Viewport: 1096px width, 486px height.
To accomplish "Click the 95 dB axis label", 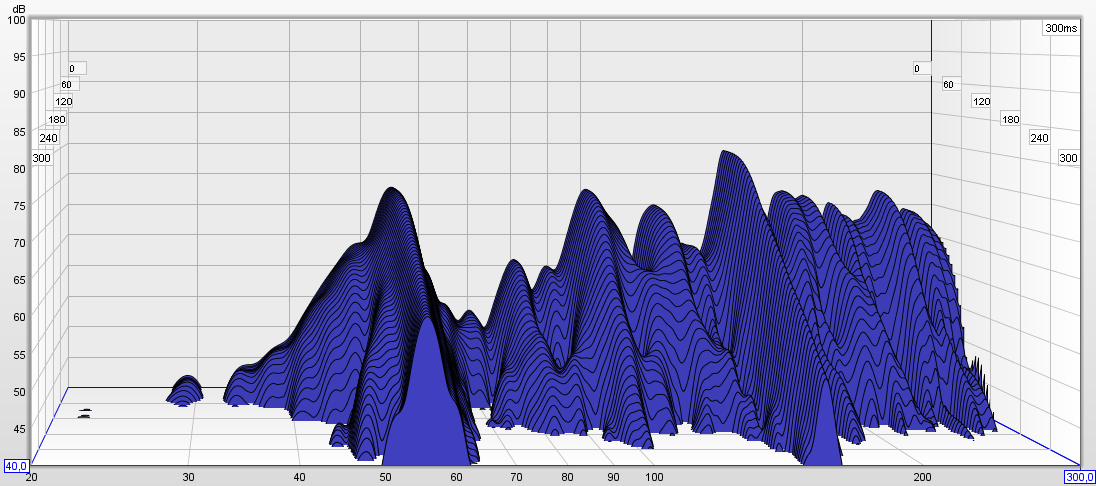I will click(x=20, y=57).
